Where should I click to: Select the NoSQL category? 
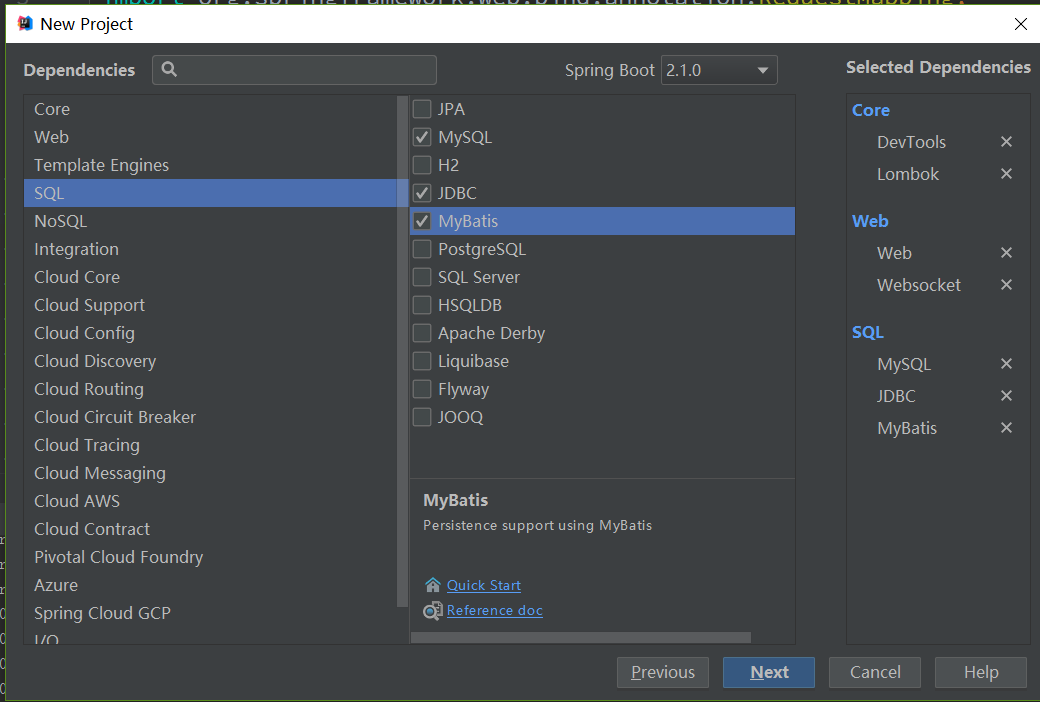[210, 221]
